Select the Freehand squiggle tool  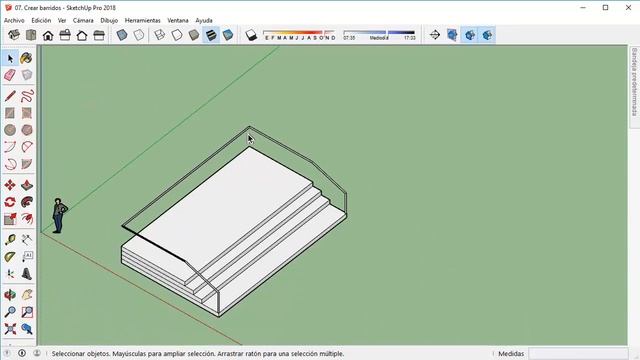coord(27,96)
